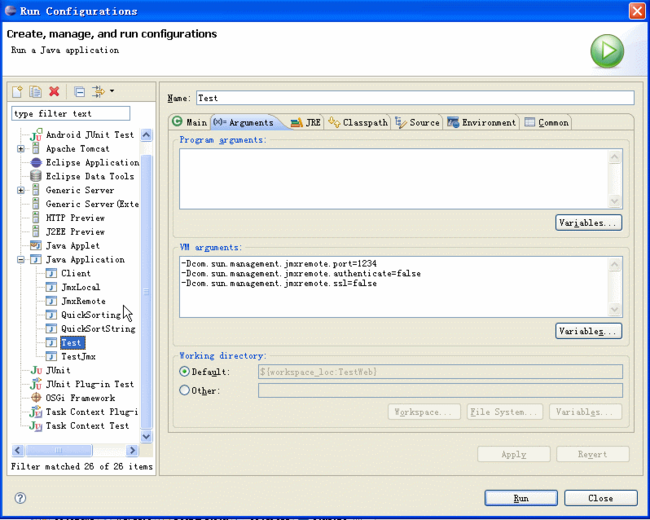Image resolution: width=650 pixels, height=520 pixels.
Task: Click inside the Name text field
Action: point(415,98)
